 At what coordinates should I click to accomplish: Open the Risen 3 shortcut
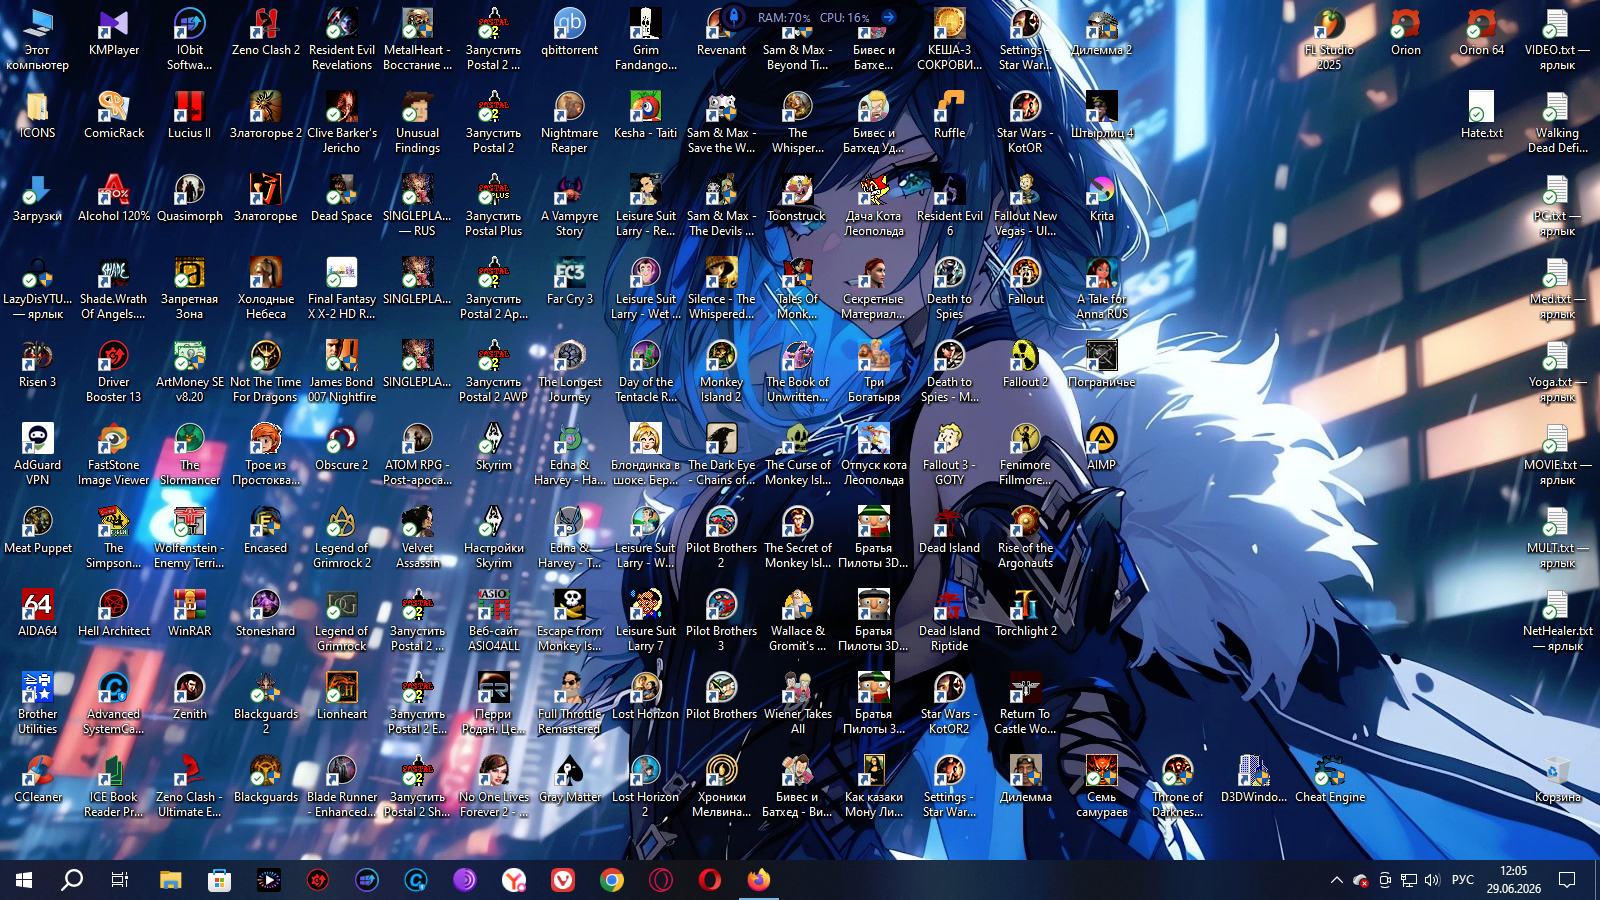tap(38, 364)
